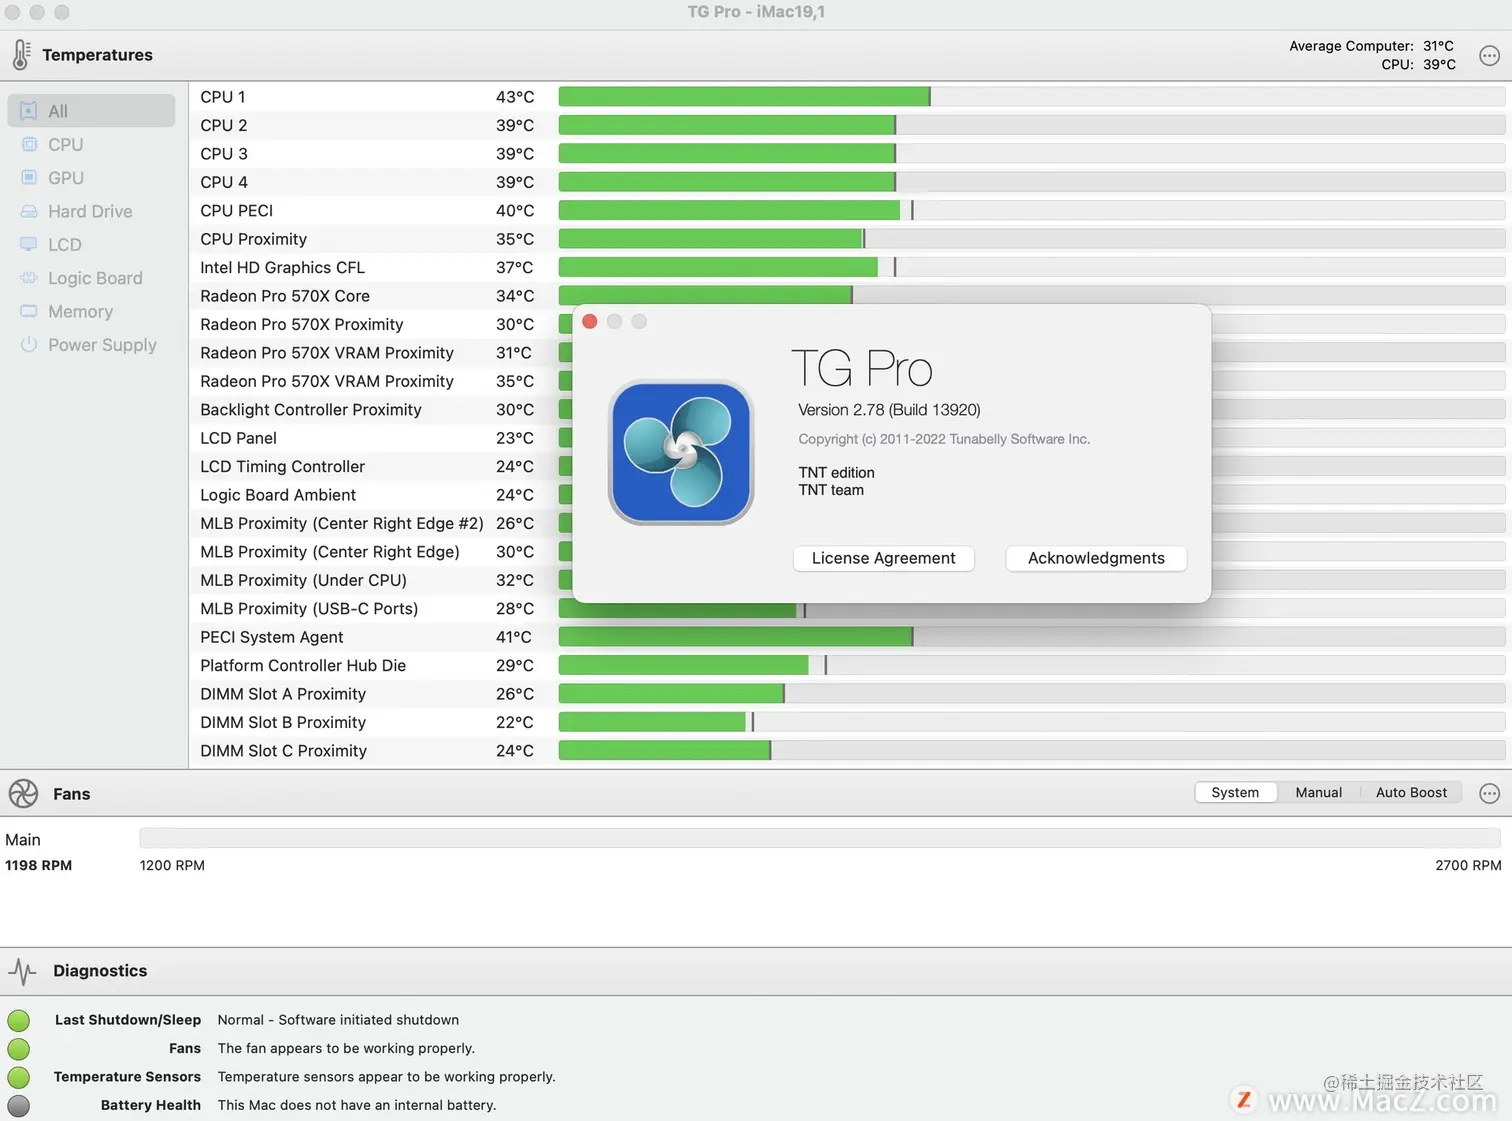1512x1121 pixels.
Task: Select the DIMM Slot C Proximity row
Action: pos(850,751)
